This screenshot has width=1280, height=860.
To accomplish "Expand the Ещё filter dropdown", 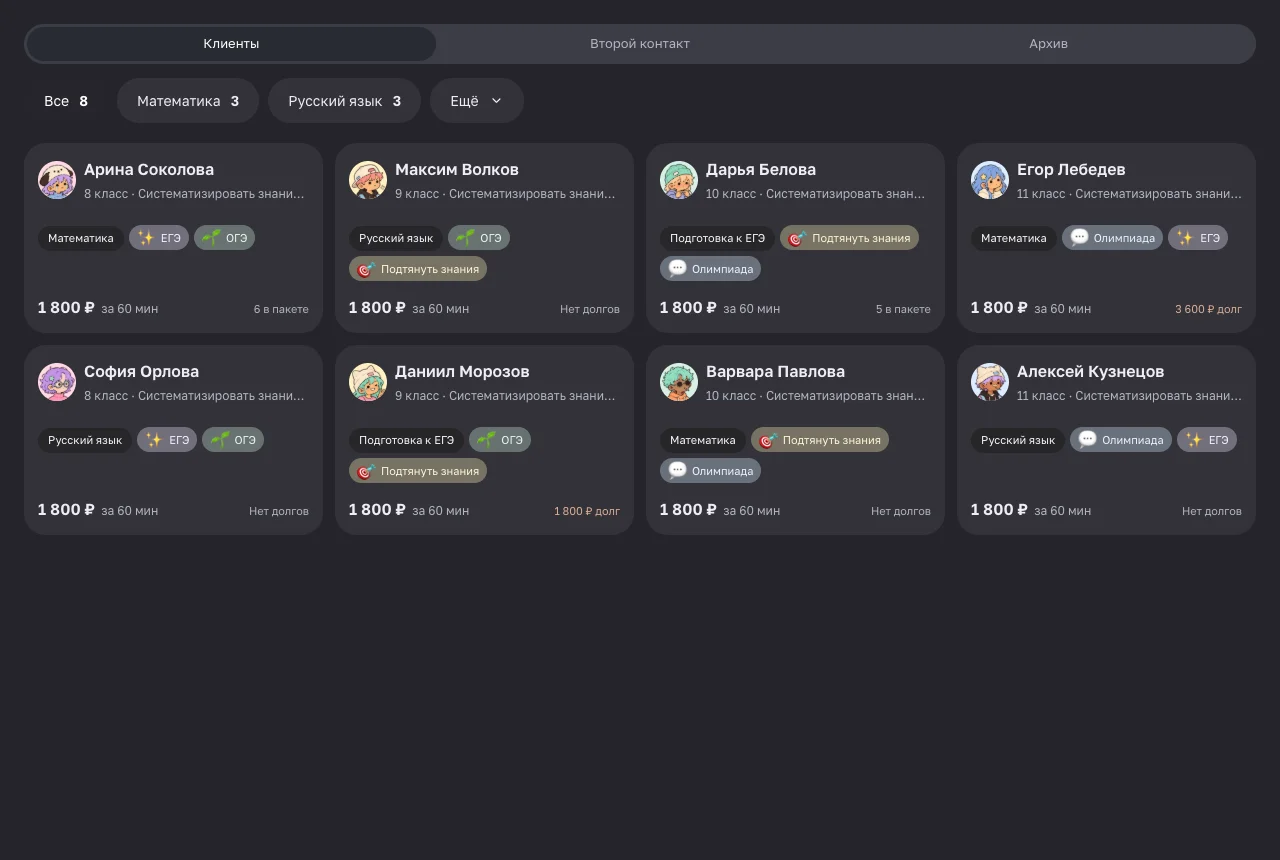I will click(477, 101).
